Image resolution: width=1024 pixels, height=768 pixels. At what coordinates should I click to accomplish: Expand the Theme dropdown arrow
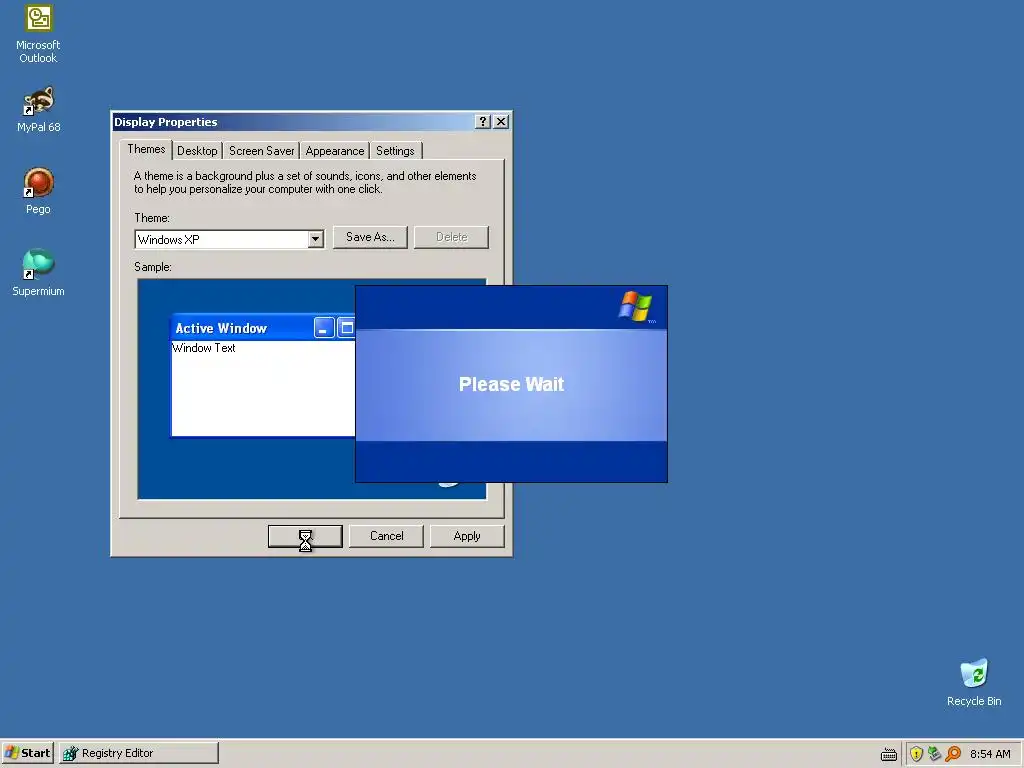[x=315, y=239]
